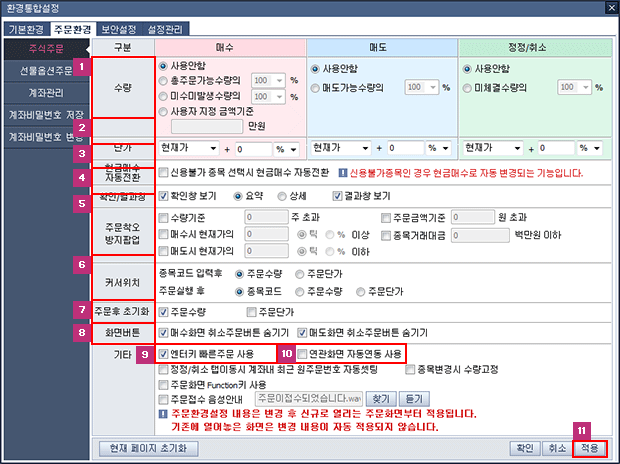The image size is (620, 464).
Task: Click the 적용 apply button
Action: tap(590, 448)
